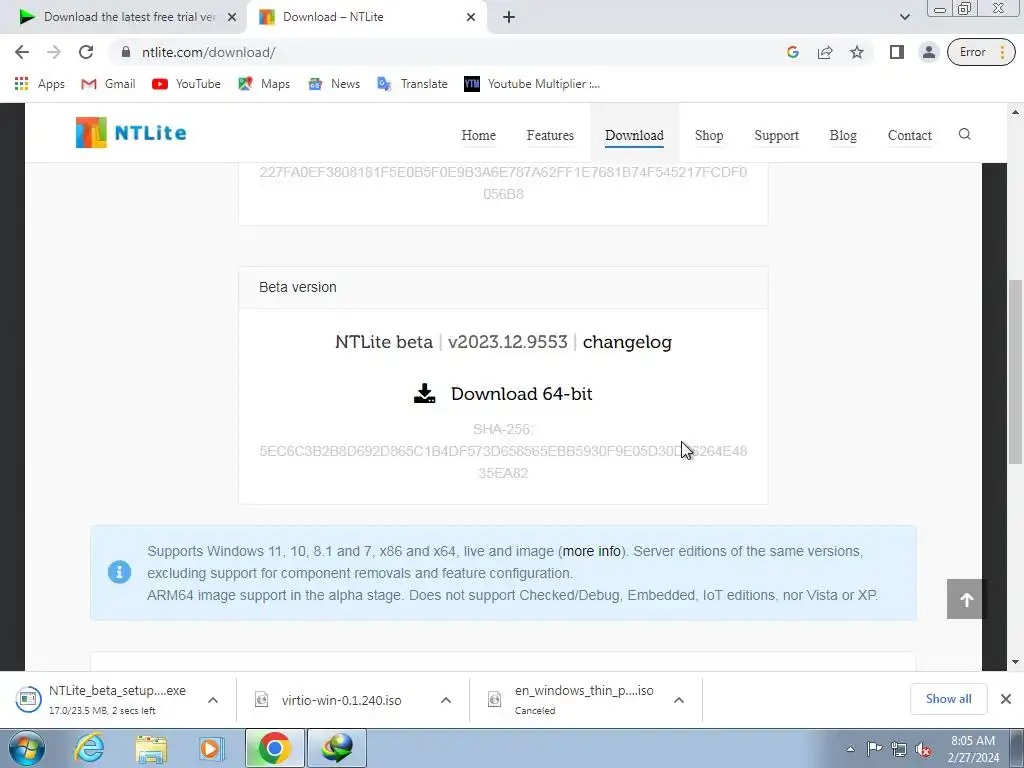
Task: Open the Features nav item
Action: point(550,135)
